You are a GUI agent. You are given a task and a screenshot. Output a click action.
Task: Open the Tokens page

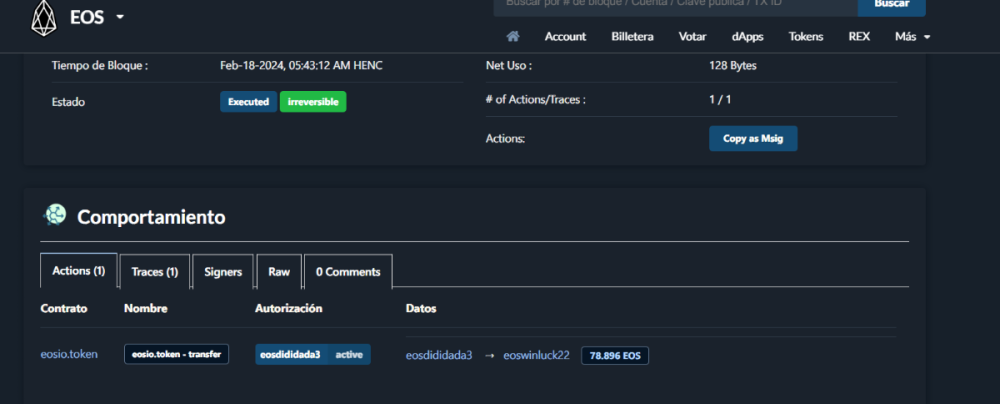(x=806, y=37)
